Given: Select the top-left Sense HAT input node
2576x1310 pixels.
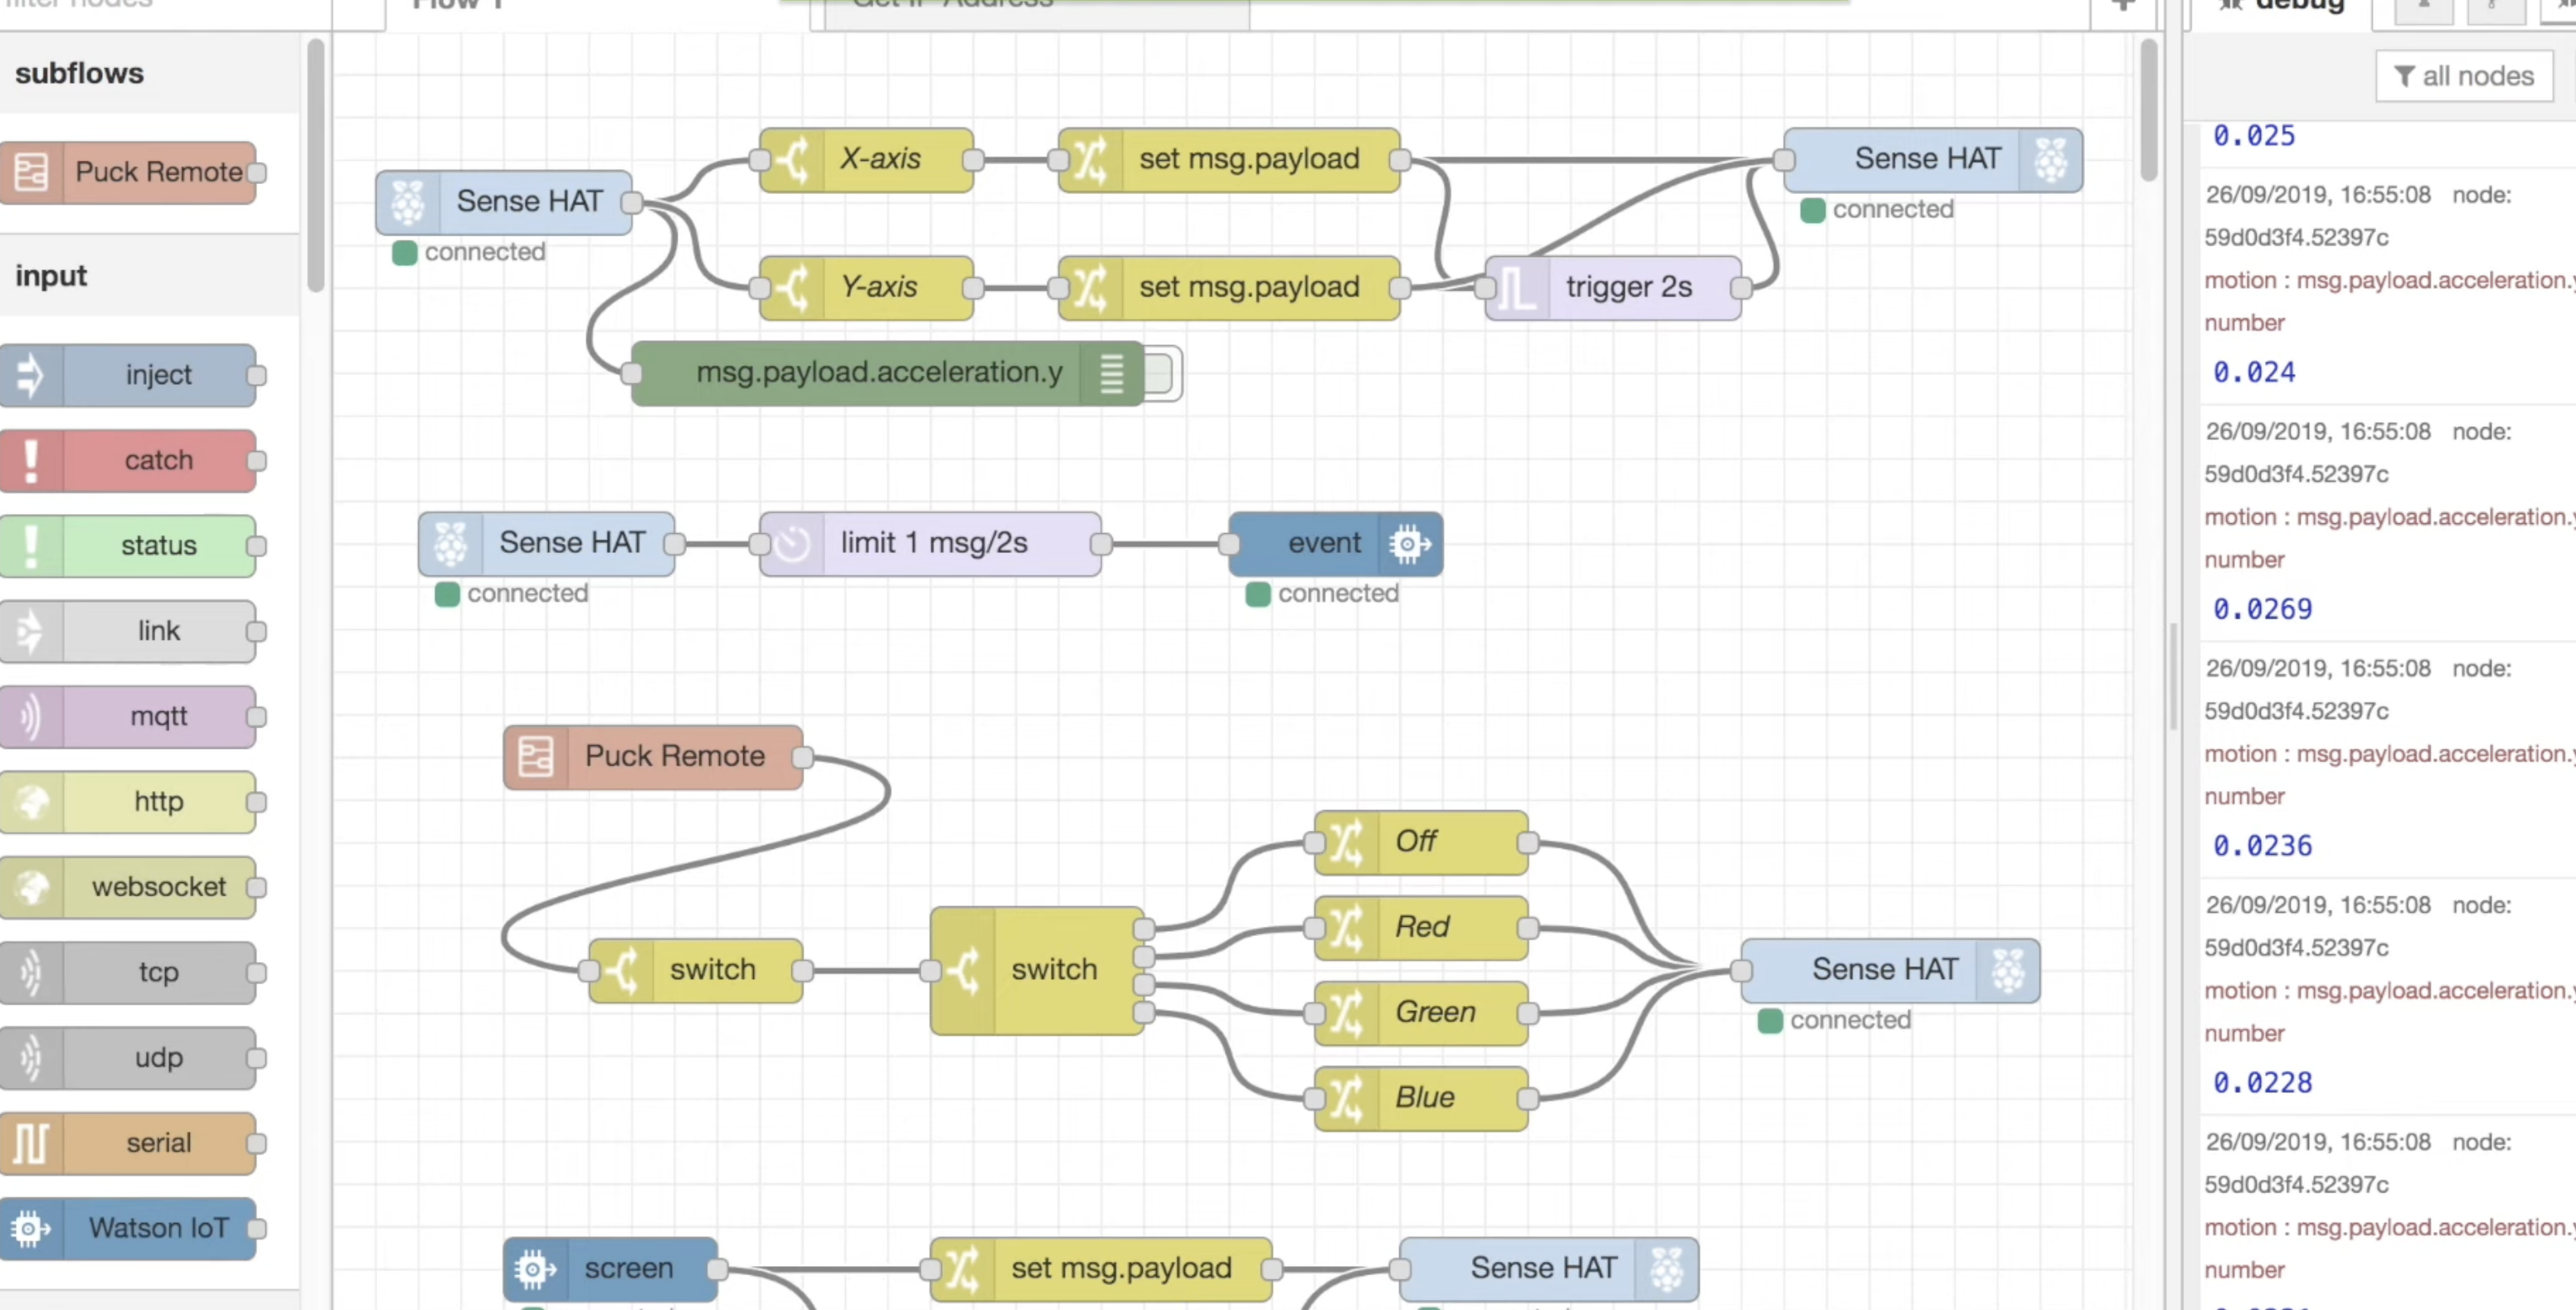Looking at the screenshot, I should [504, 203].
